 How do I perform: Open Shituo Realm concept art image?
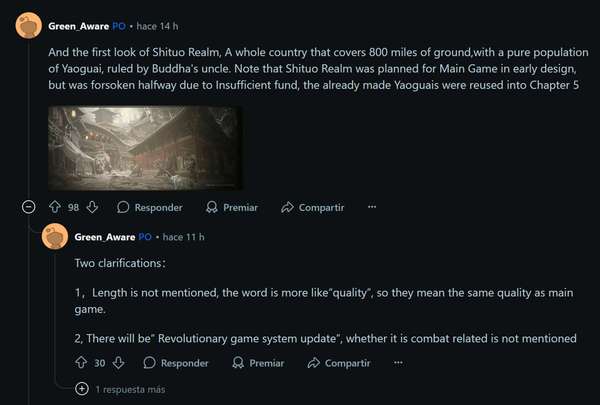coord(146,147)
